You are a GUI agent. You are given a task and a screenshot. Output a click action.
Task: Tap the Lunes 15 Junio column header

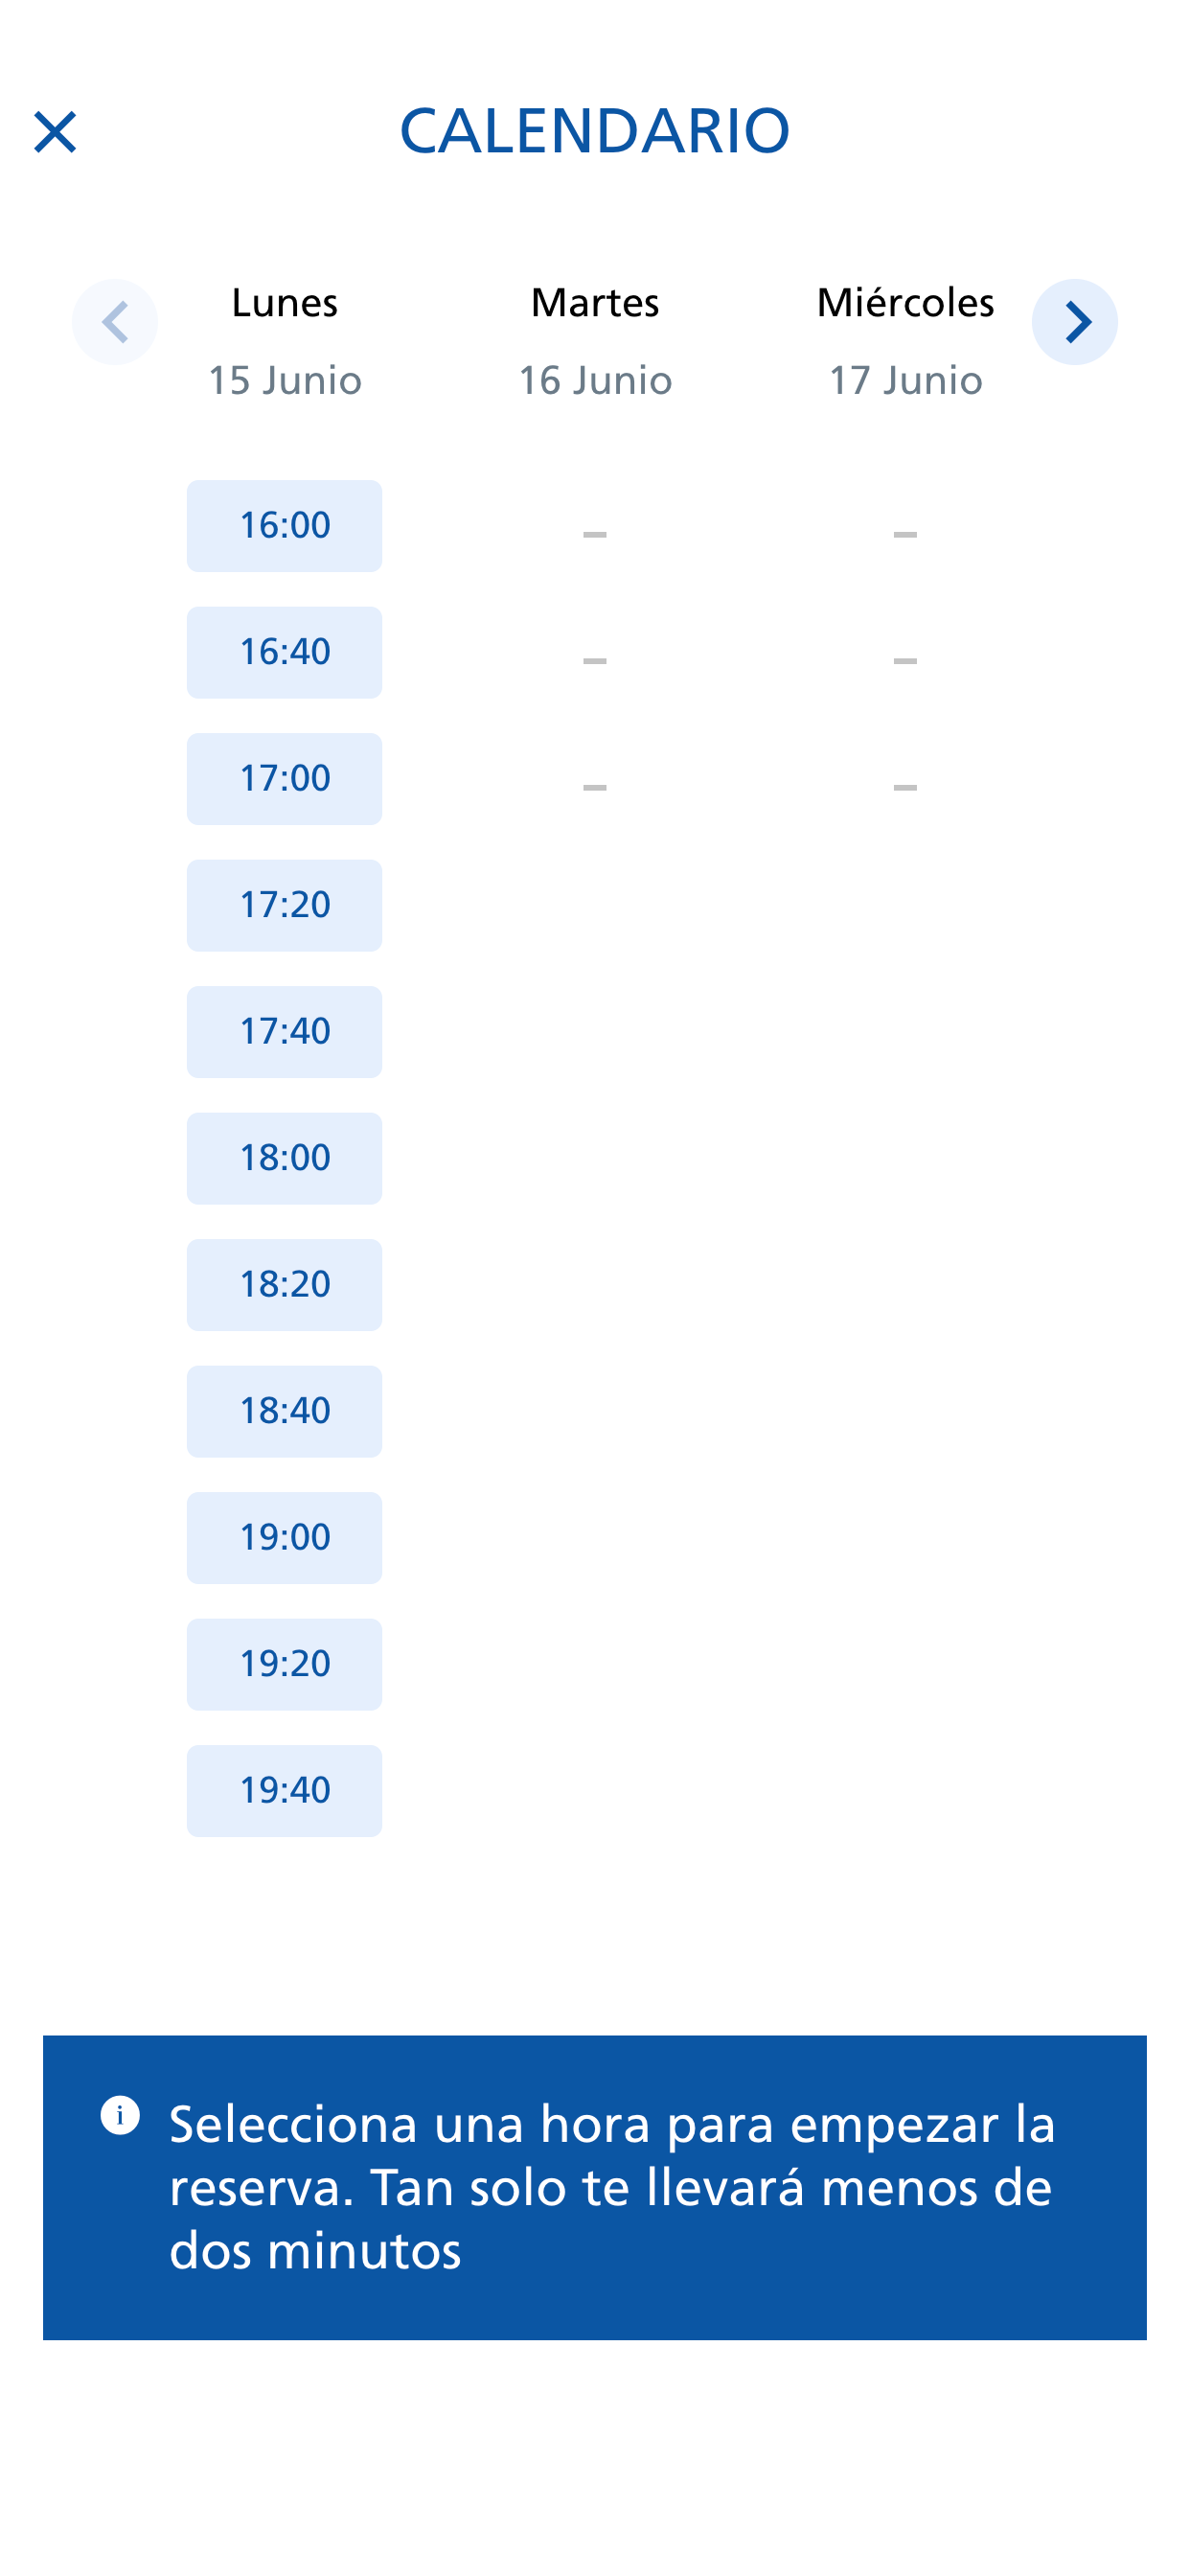284,341
